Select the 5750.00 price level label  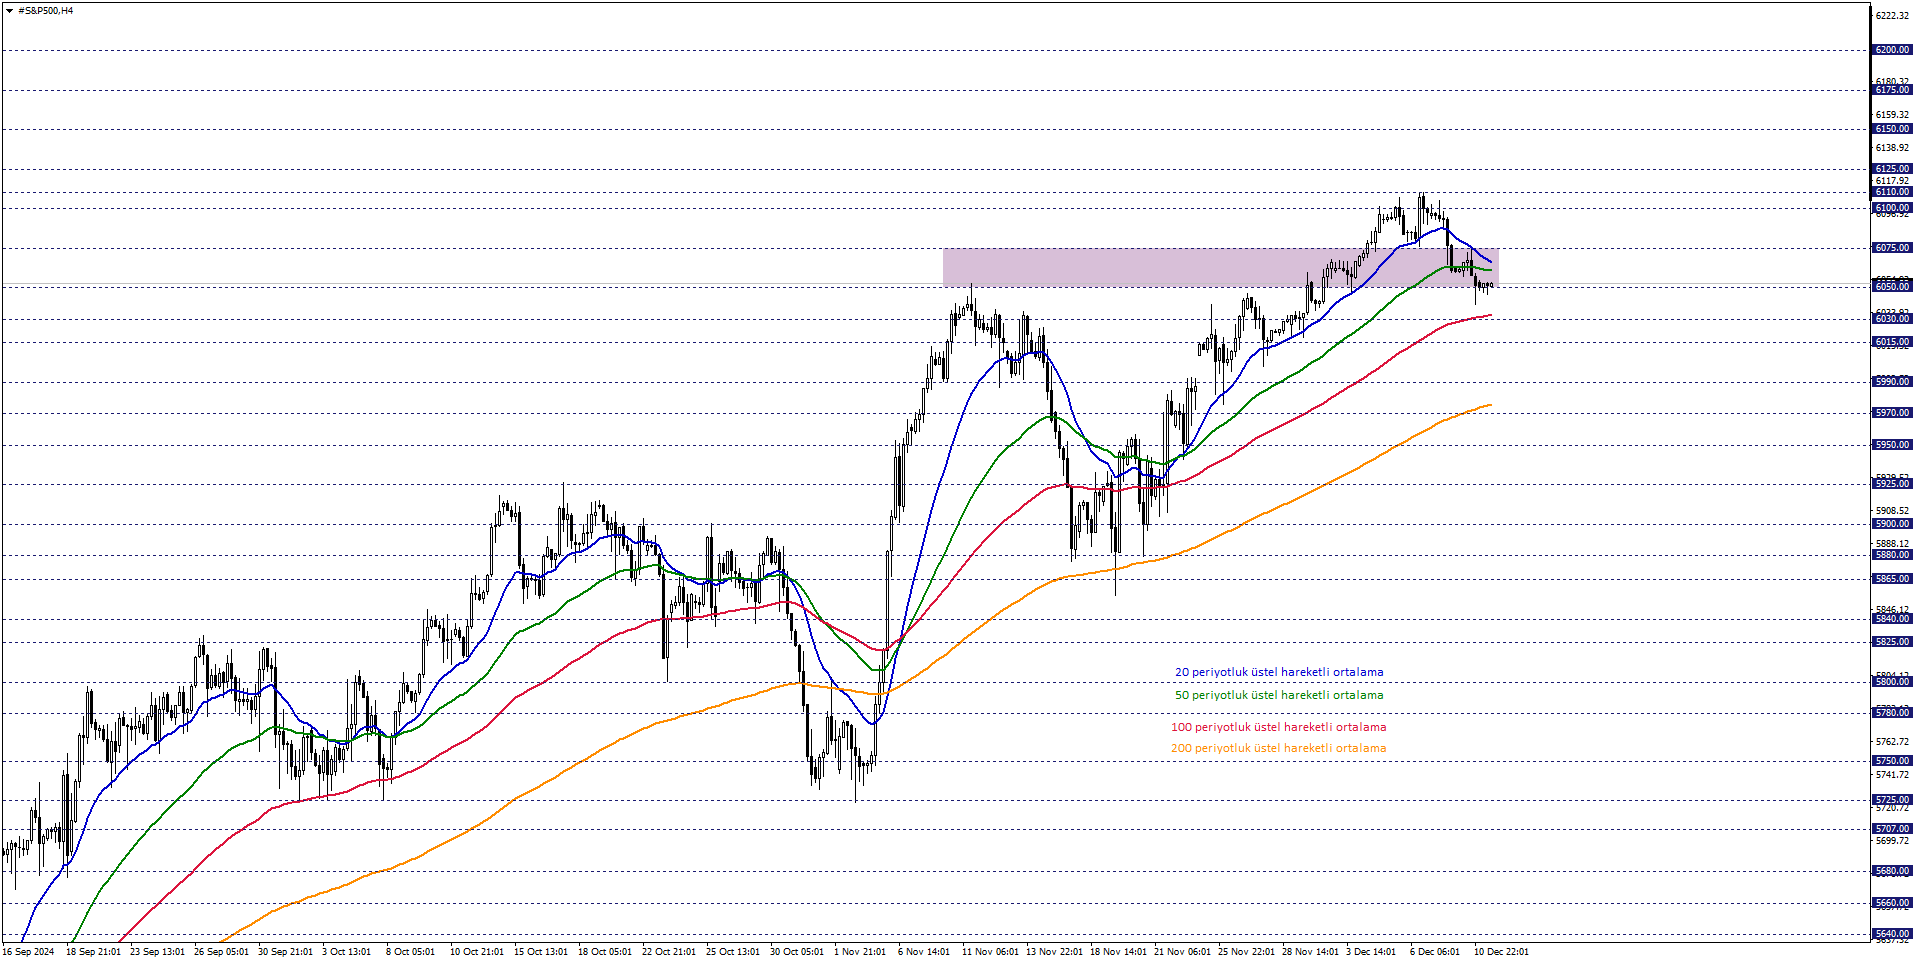tap(1892, 761)
